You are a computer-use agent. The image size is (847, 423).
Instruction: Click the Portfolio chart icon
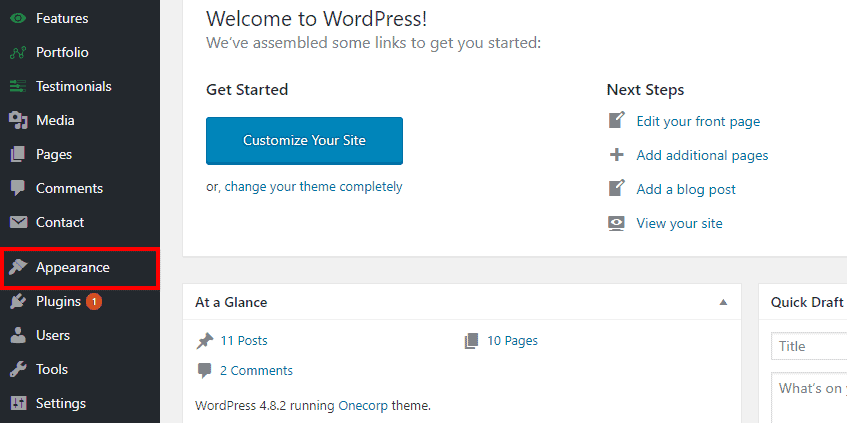coord(18,52)
